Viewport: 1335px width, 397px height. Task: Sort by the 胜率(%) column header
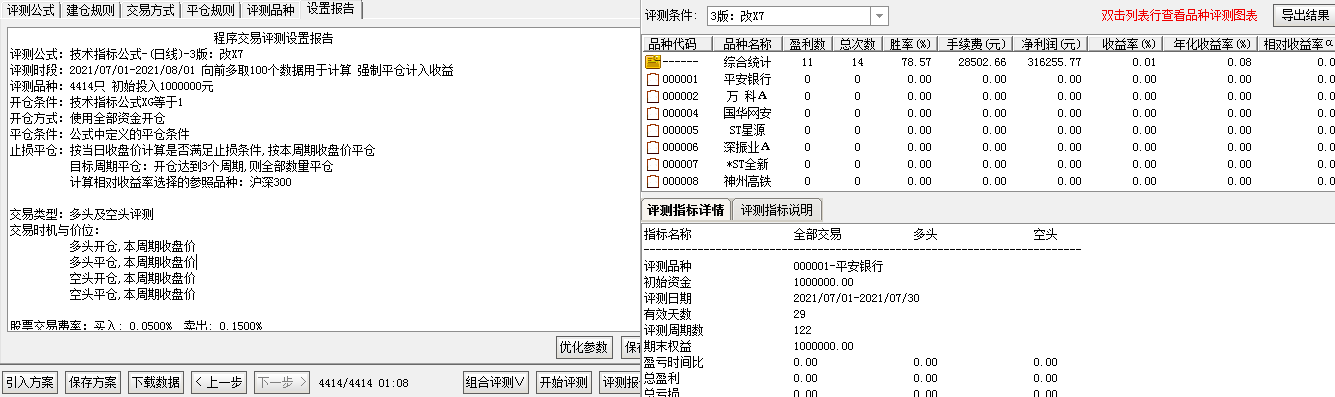911,44
